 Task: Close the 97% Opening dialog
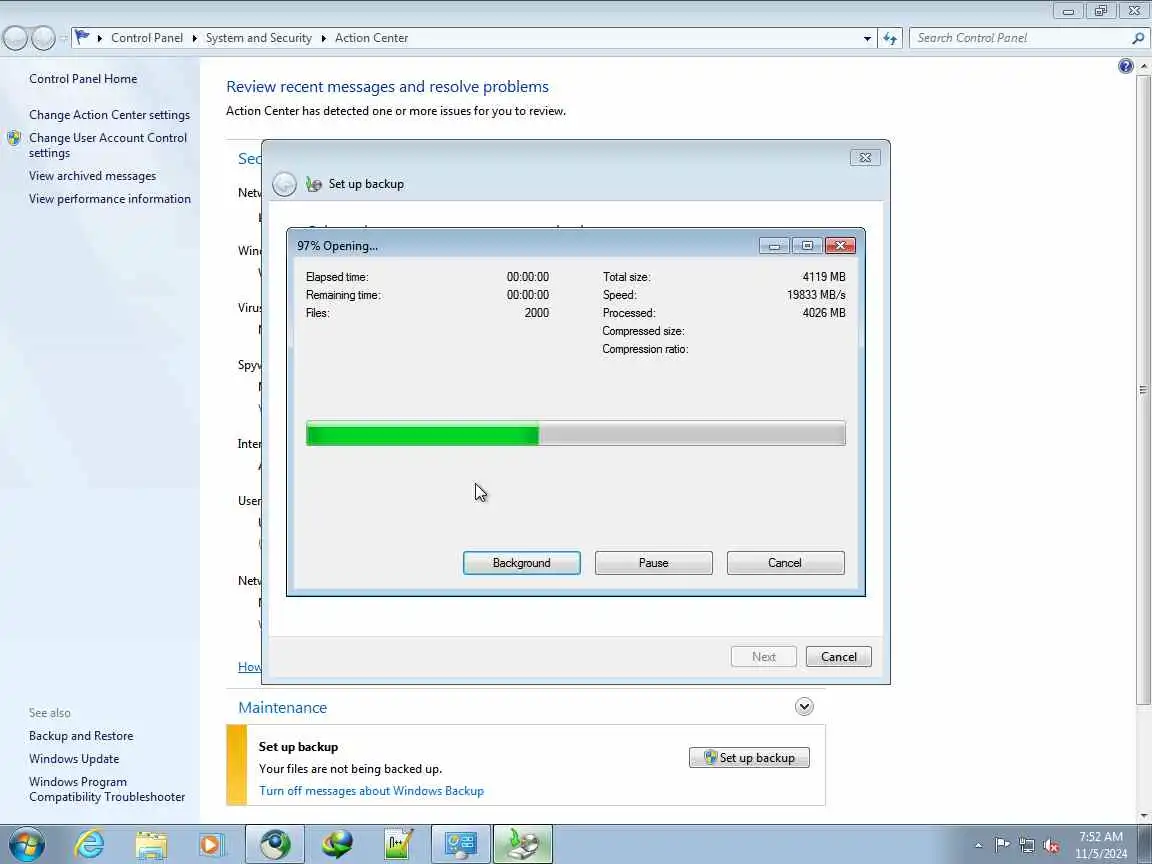pyautogui.click(x=840, y=245)
